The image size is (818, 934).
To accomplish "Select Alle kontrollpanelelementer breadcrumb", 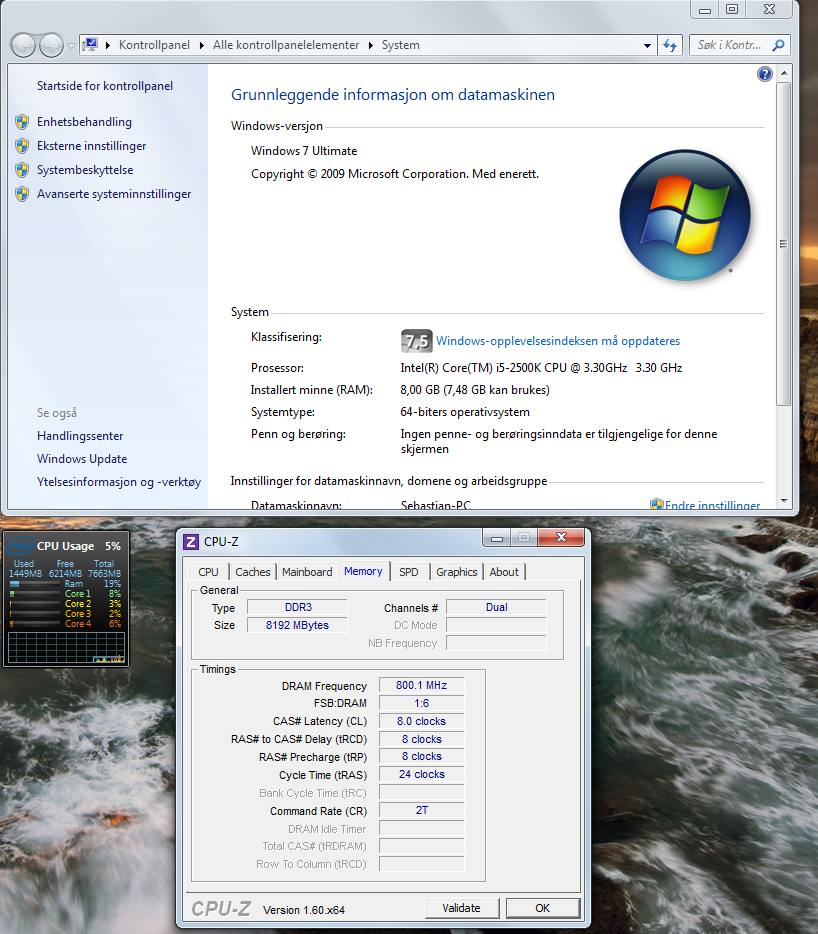I will [x=286, y=45].
